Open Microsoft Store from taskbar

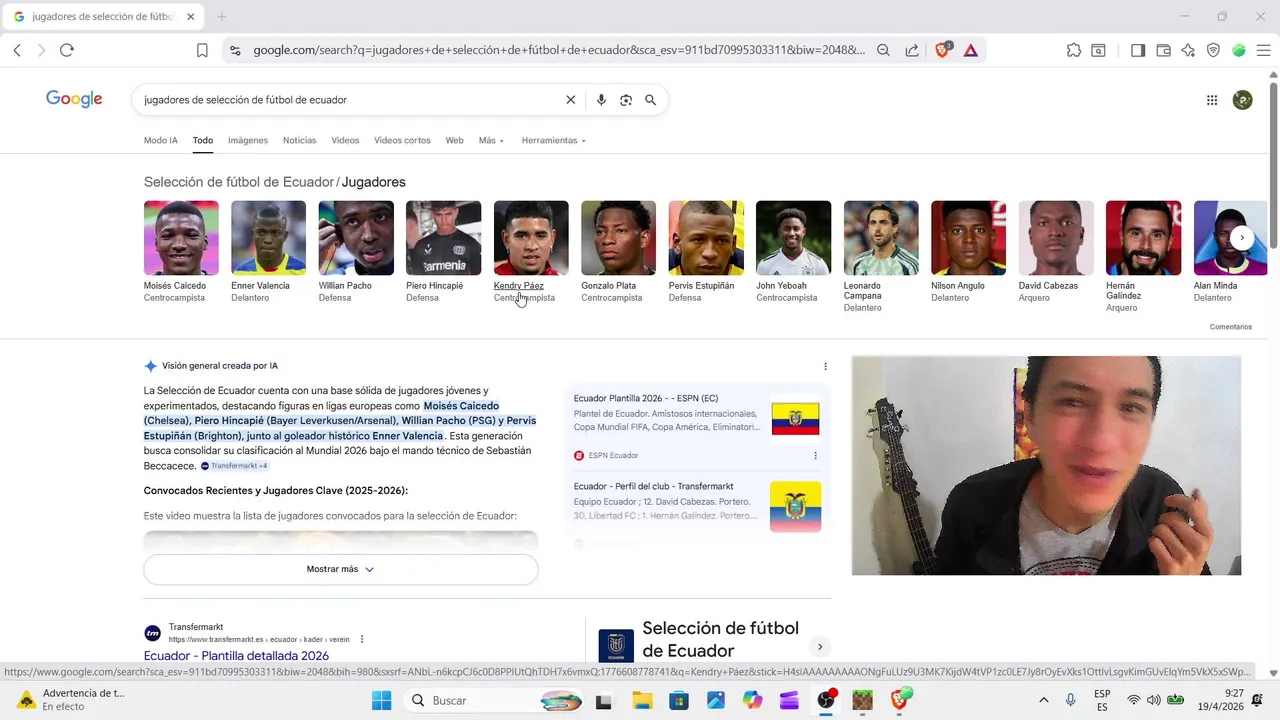(x=678, y=700)
